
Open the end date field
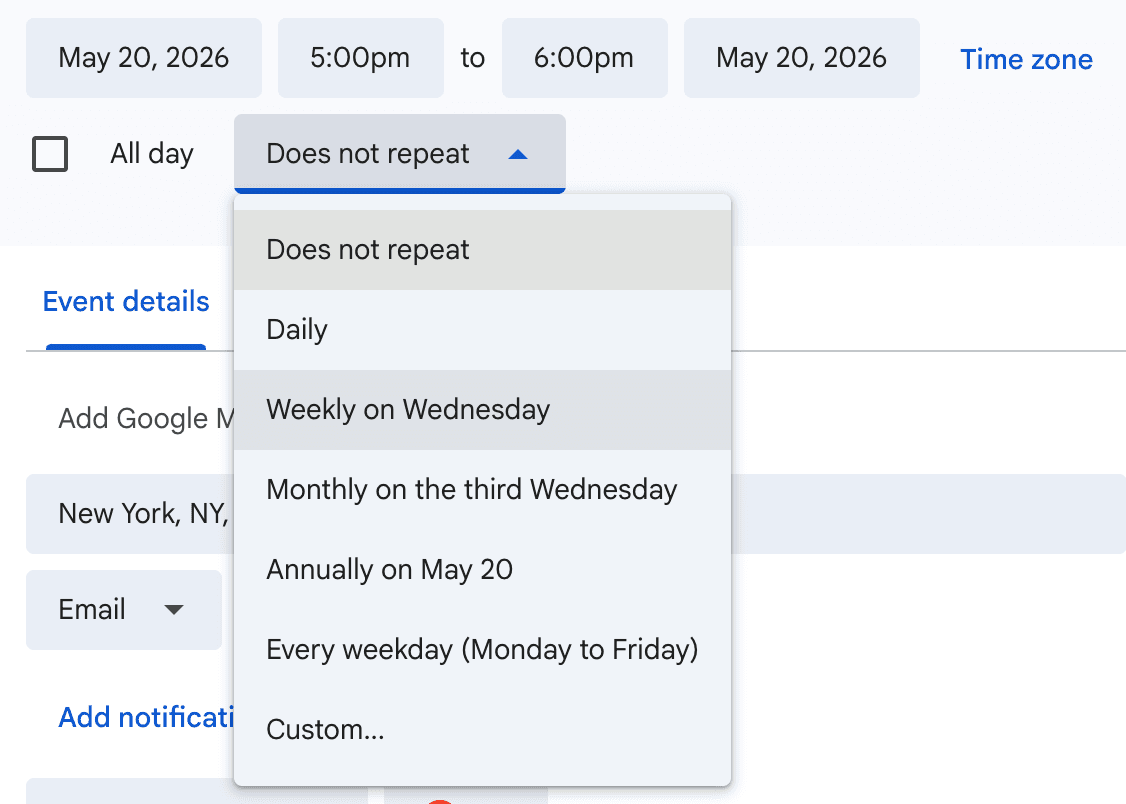[801, 57]
